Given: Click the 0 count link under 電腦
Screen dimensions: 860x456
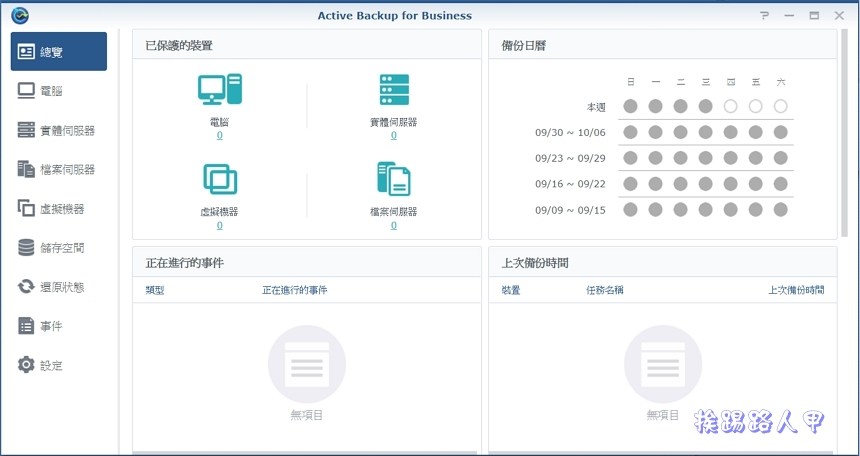Looking at the screenshot, I should (x=219, y=135).
